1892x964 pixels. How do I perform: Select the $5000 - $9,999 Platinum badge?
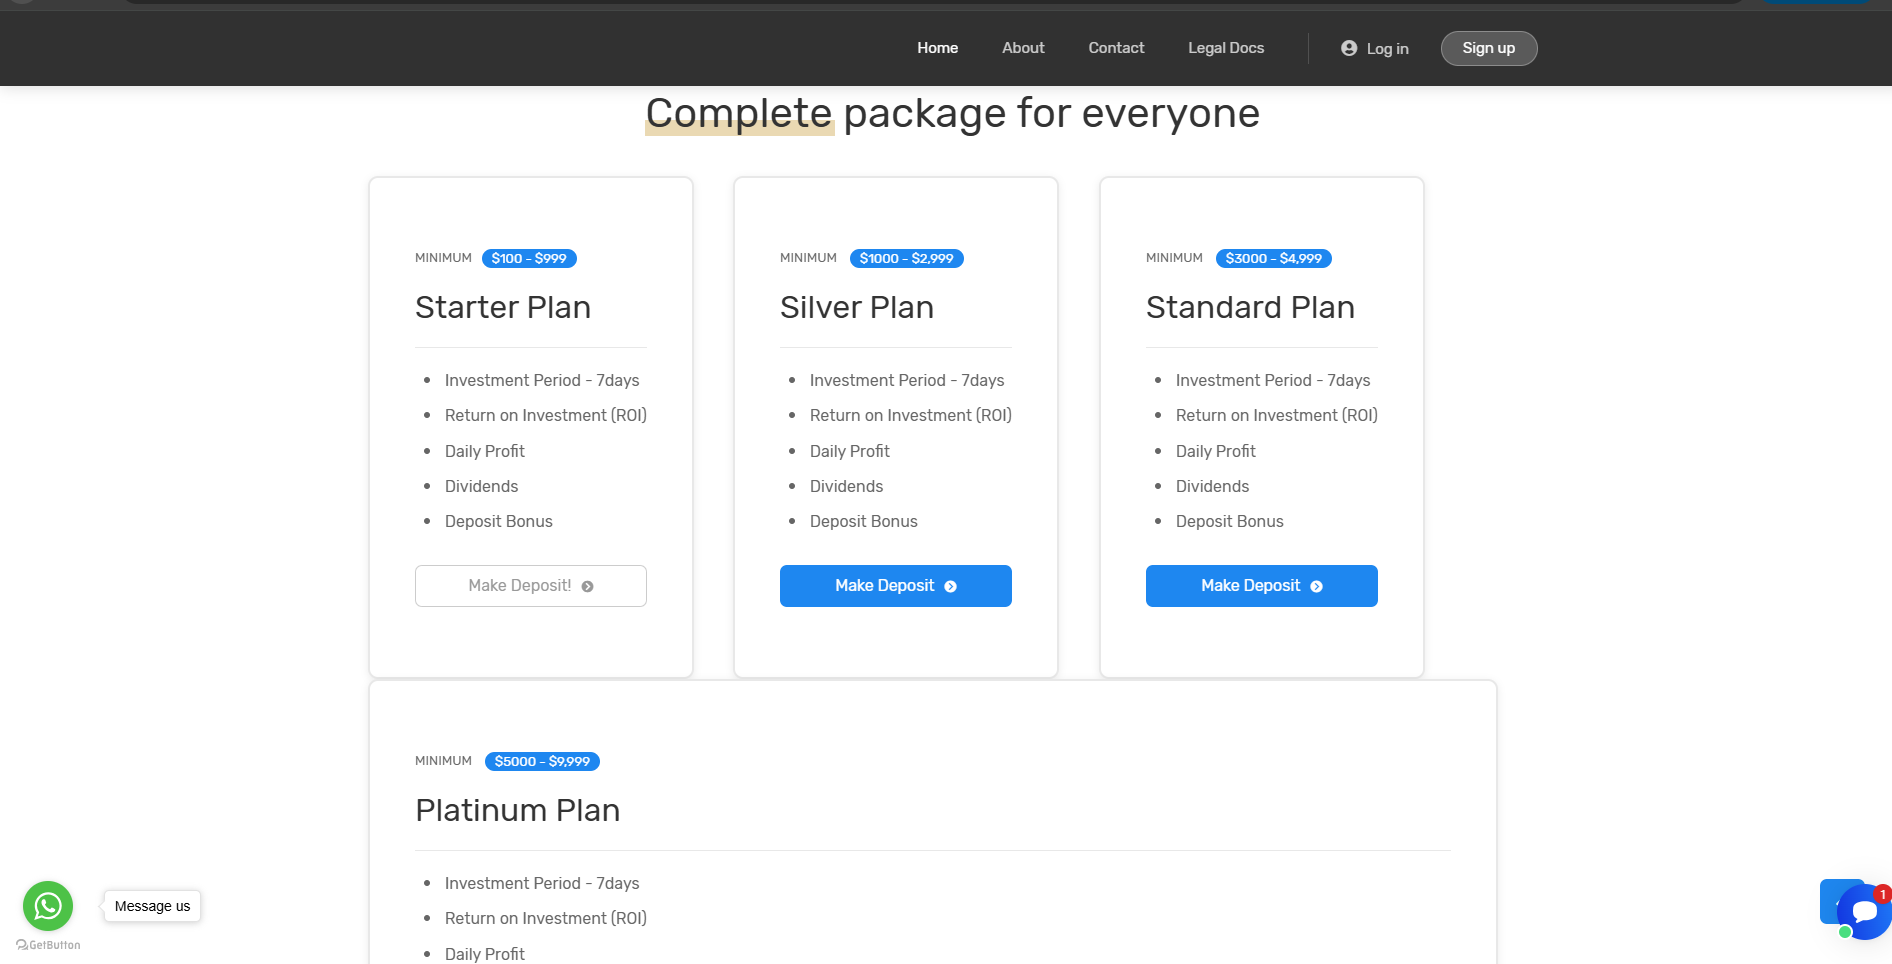point(542,761)
